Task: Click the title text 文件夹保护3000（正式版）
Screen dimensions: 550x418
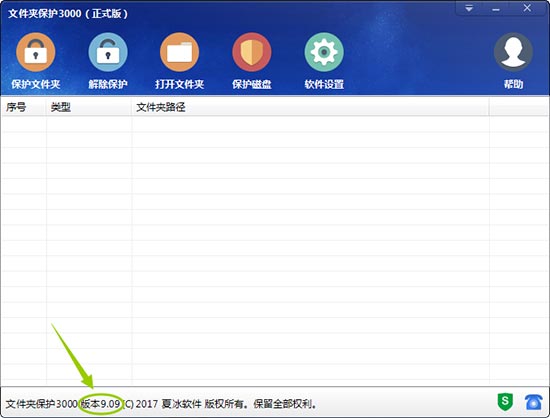Action: tap(68, 14)
